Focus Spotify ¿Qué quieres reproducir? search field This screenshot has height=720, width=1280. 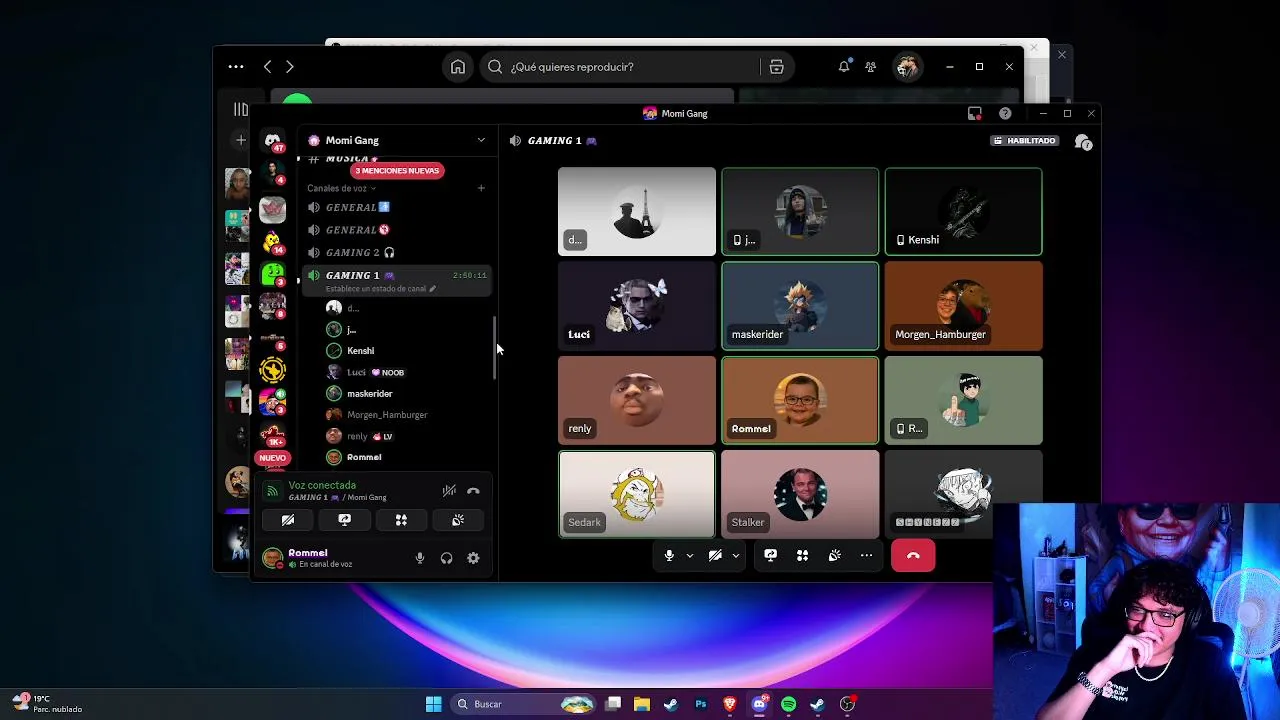(x=620, y=67)
